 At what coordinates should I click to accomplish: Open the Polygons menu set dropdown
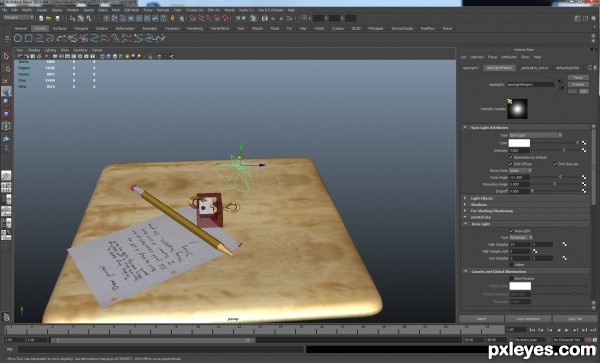[x=18, y=18]
